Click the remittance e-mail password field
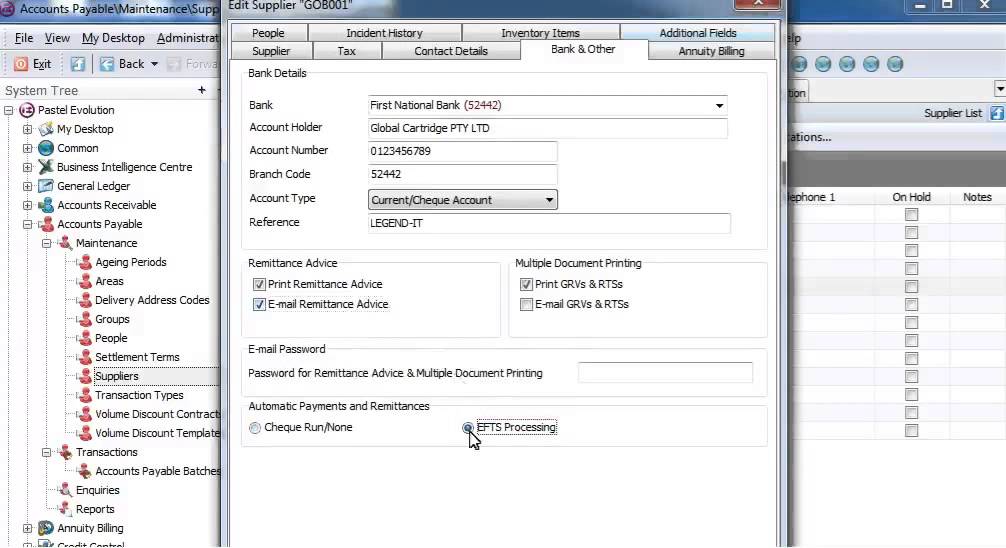 click(x=665, y=373)
